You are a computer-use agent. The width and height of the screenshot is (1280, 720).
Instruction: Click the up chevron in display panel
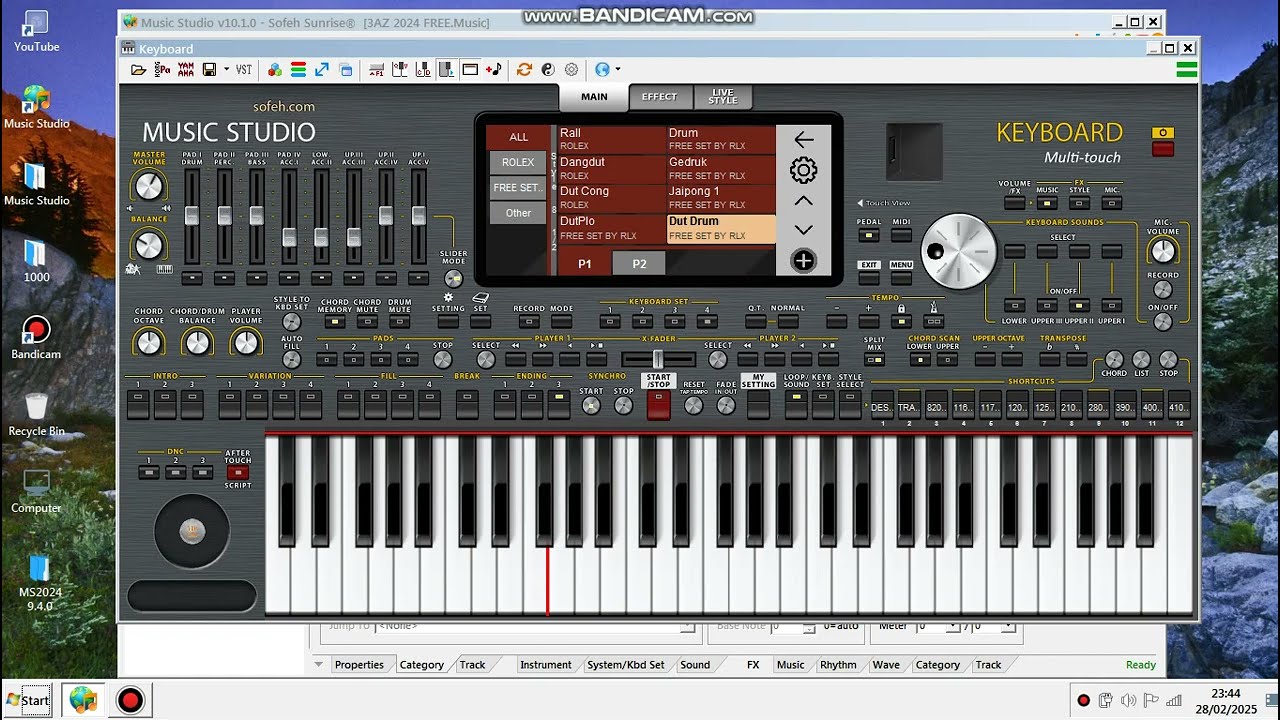point(803,201)
